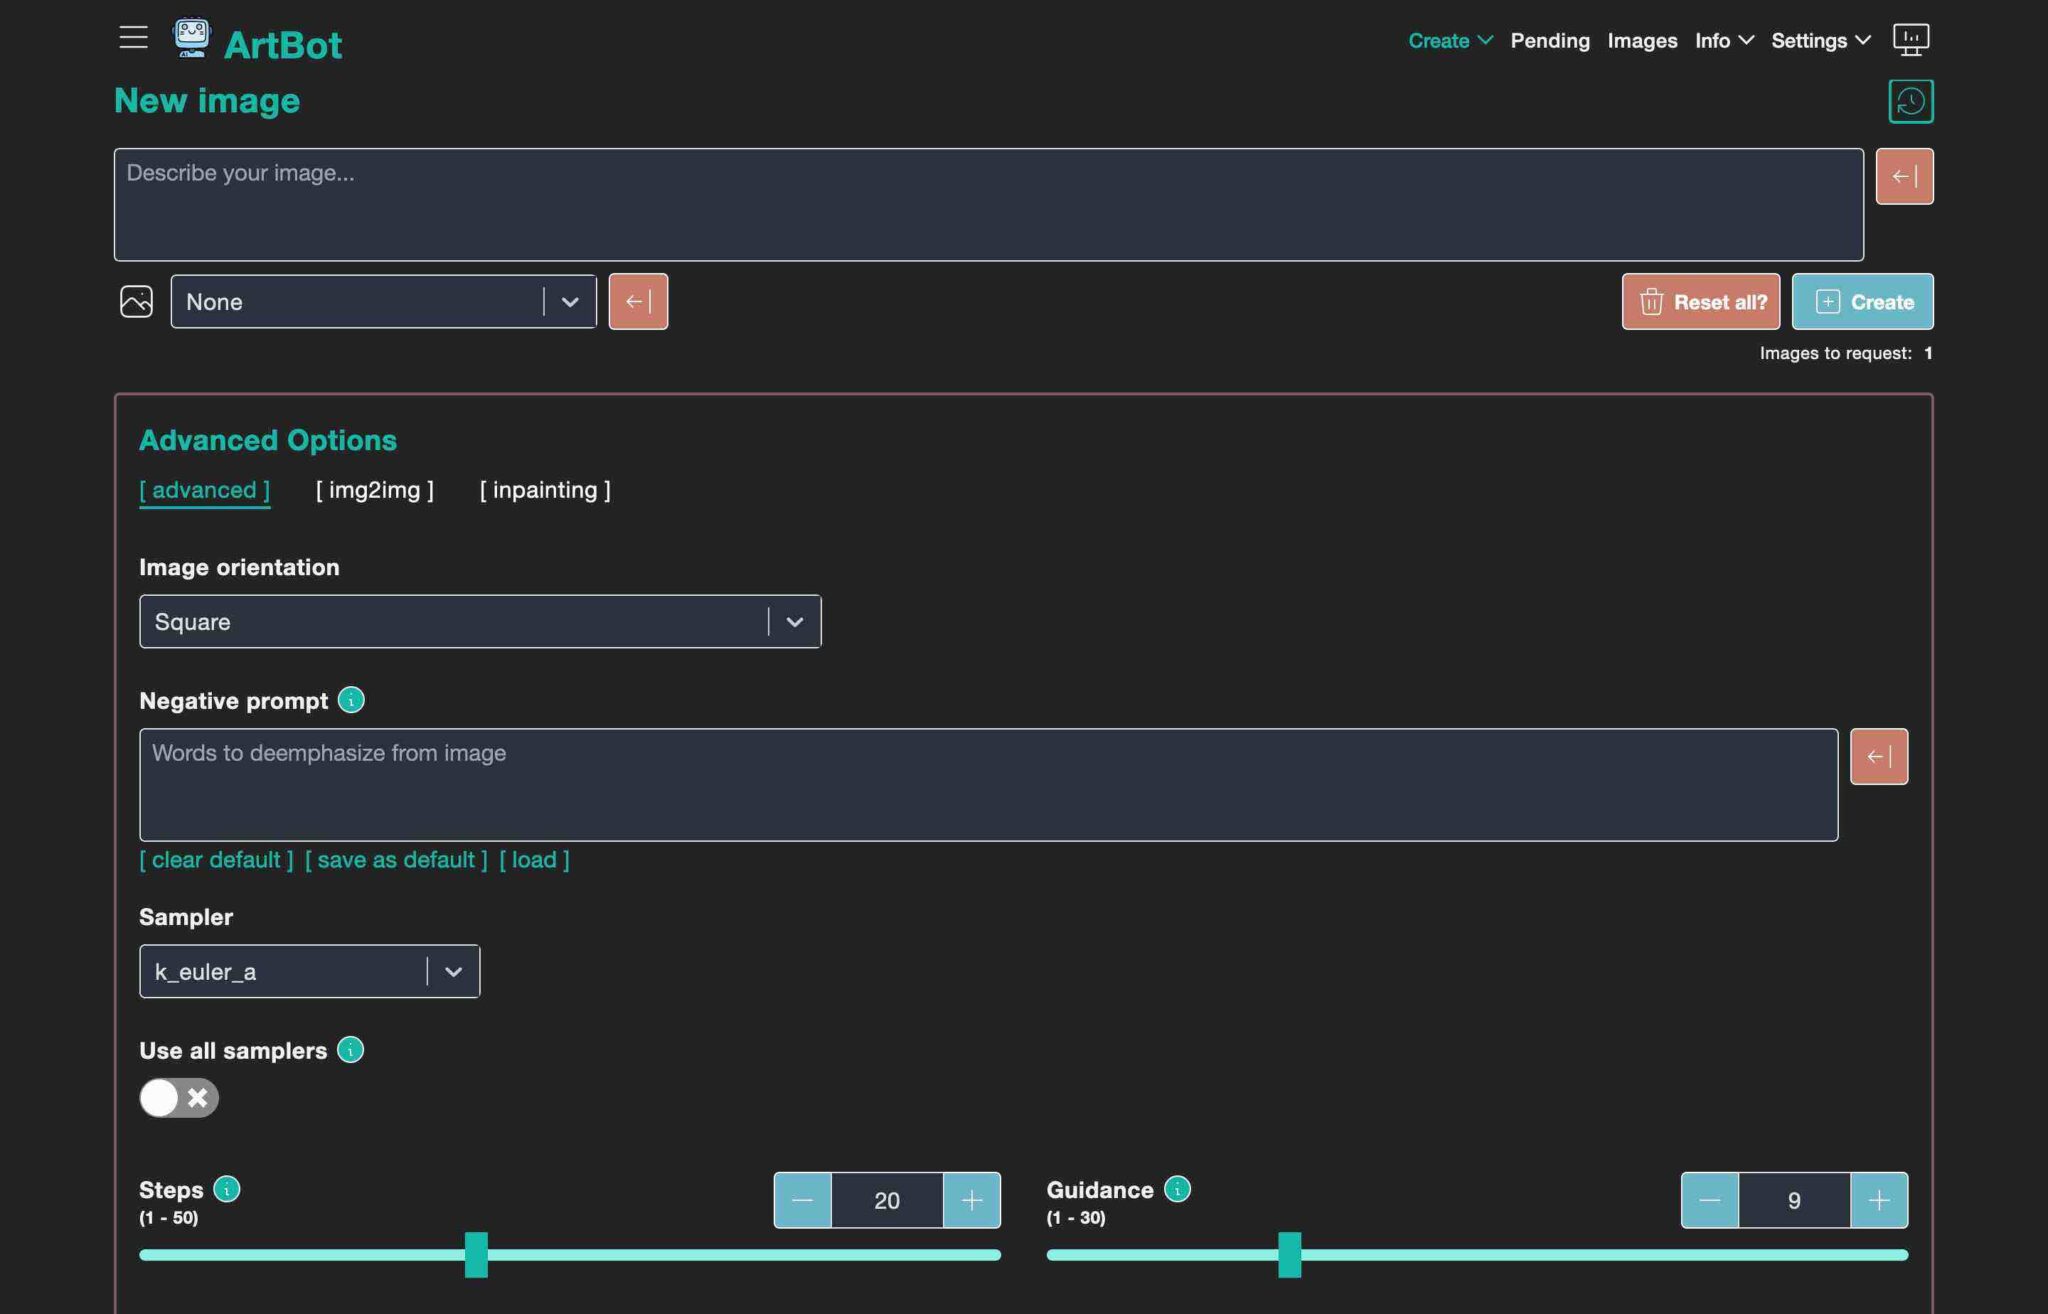
Task: Decrease Guidance with minus button
Action: click(1709, 1200)
